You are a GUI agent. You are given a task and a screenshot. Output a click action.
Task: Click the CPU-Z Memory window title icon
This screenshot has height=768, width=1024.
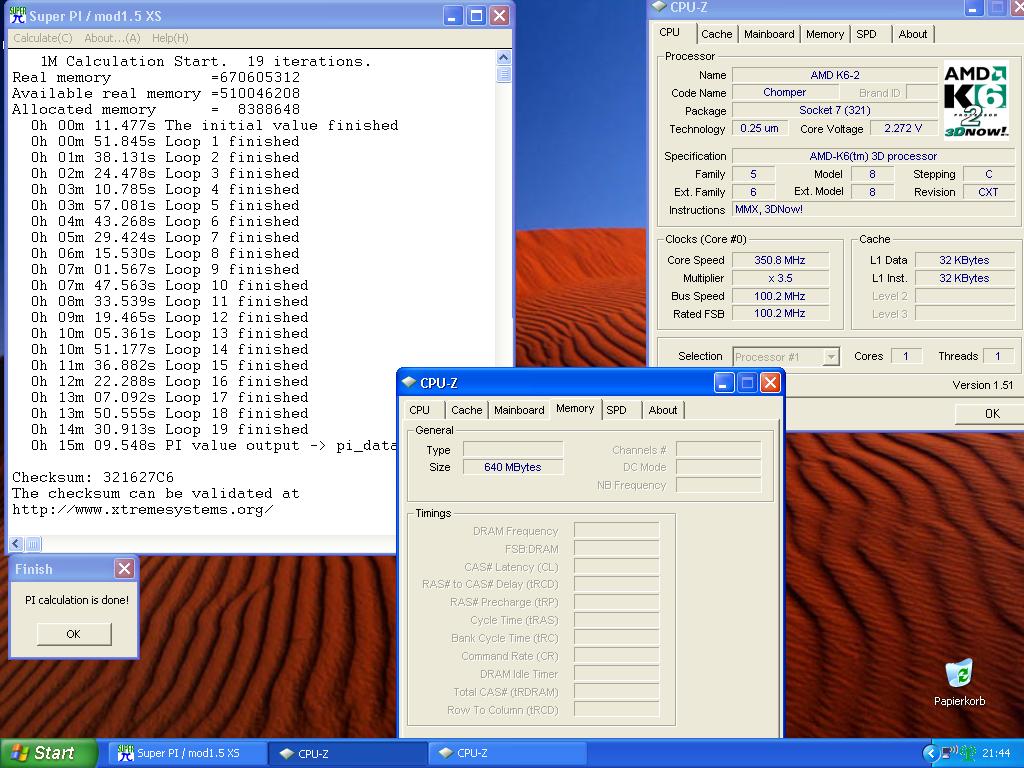click(x=409, y=382)
